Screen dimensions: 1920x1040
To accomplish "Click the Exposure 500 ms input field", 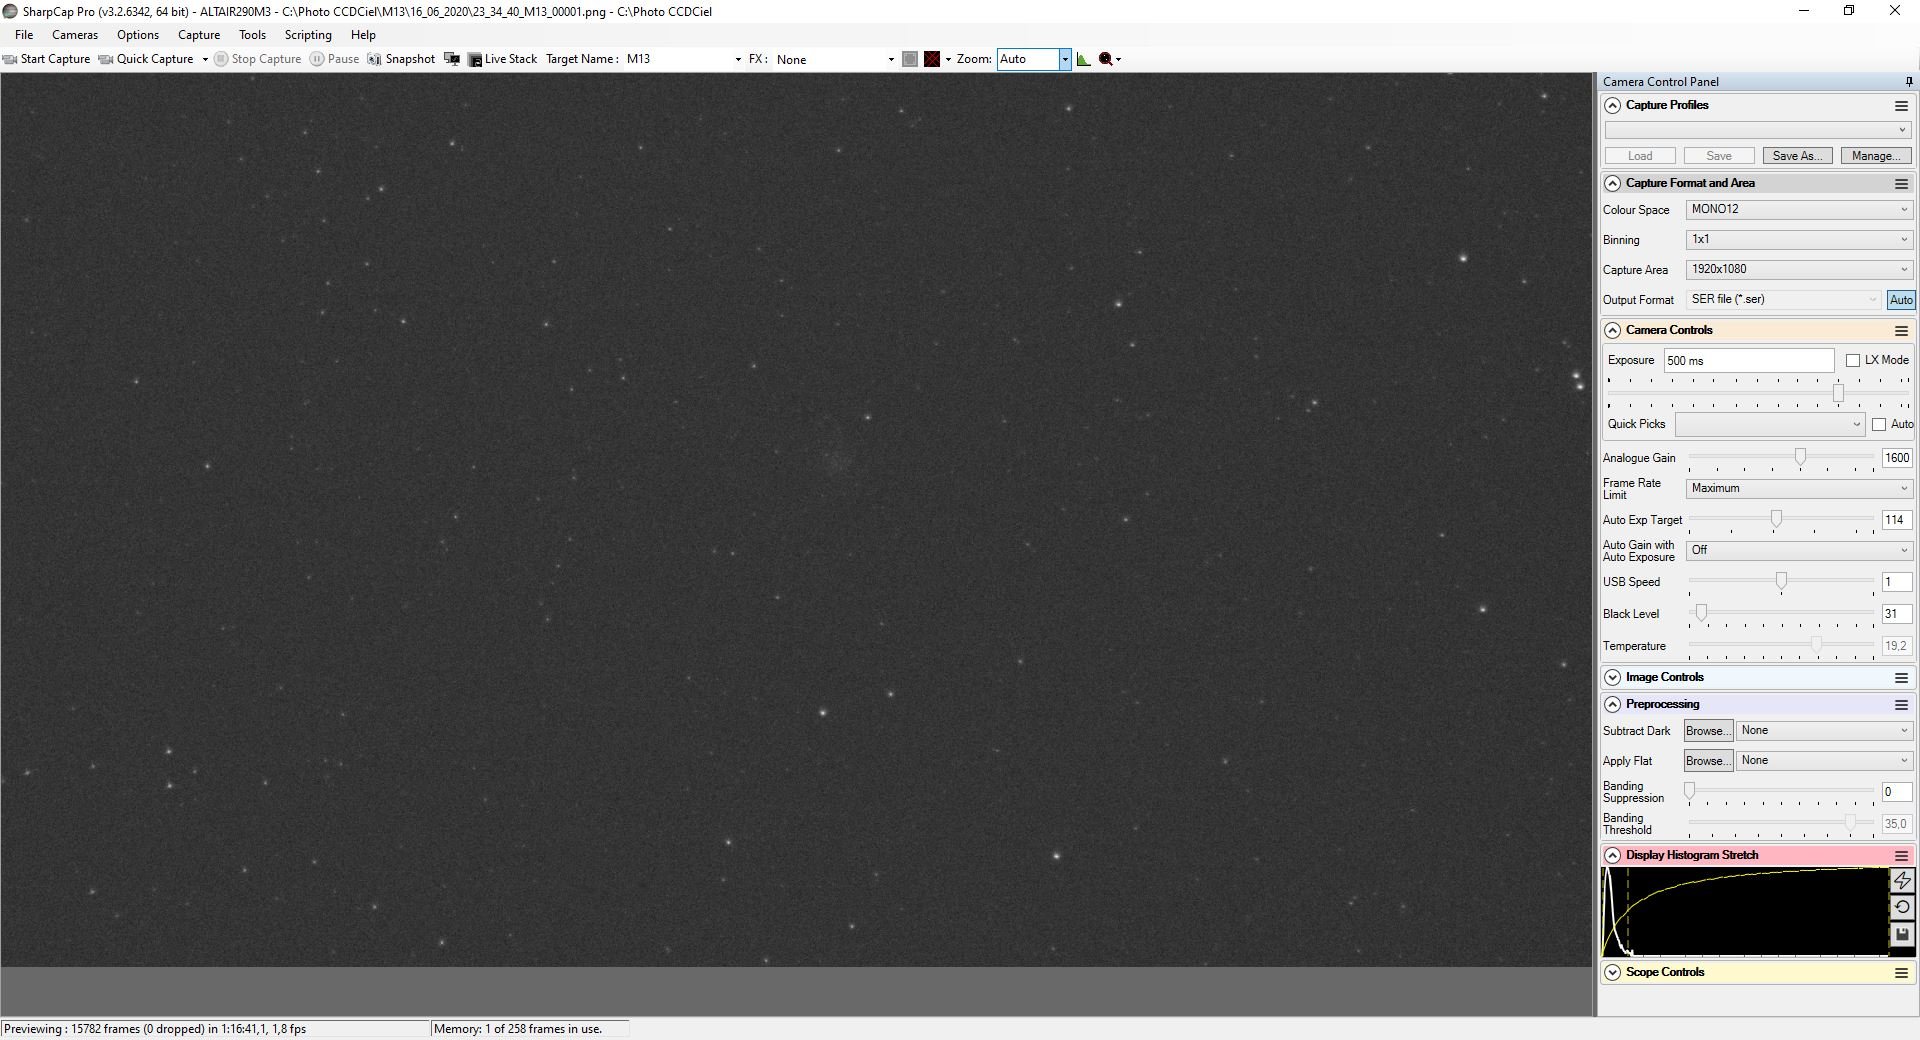I will coord(1748,361).
